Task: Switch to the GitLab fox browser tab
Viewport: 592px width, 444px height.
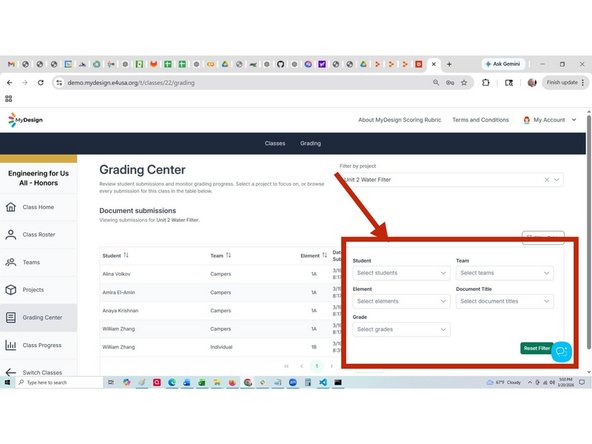Action: [x=153, y=64]
